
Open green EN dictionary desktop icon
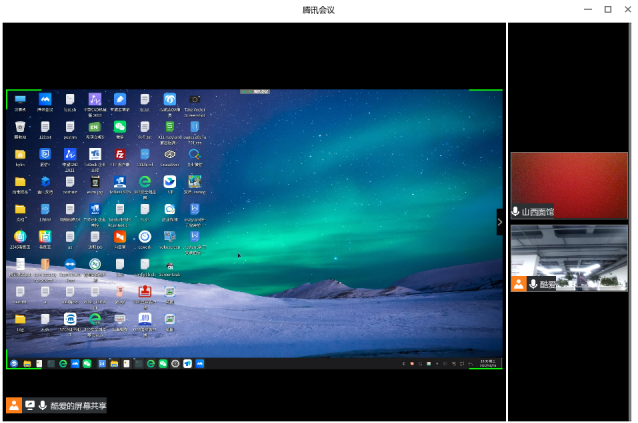coord(95,127)
